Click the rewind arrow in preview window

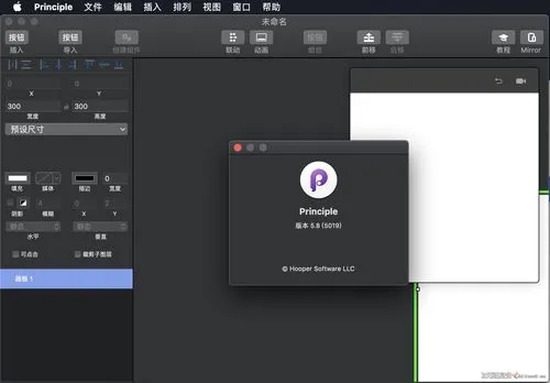click(x=498, y=81)
